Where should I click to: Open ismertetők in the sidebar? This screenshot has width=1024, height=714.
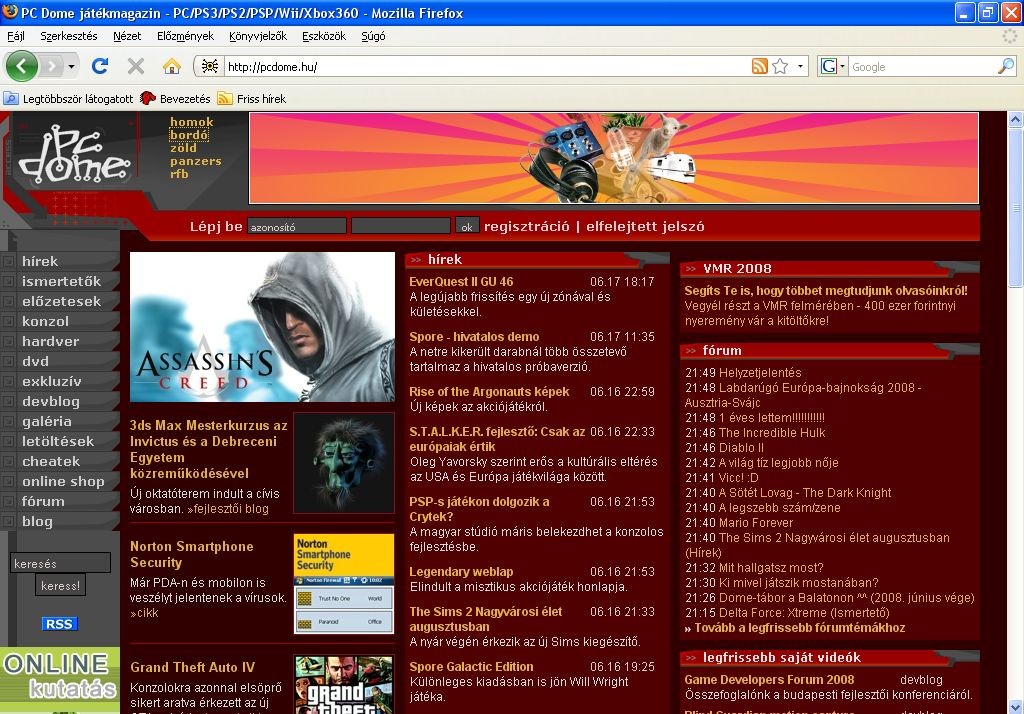coord(61,281)
